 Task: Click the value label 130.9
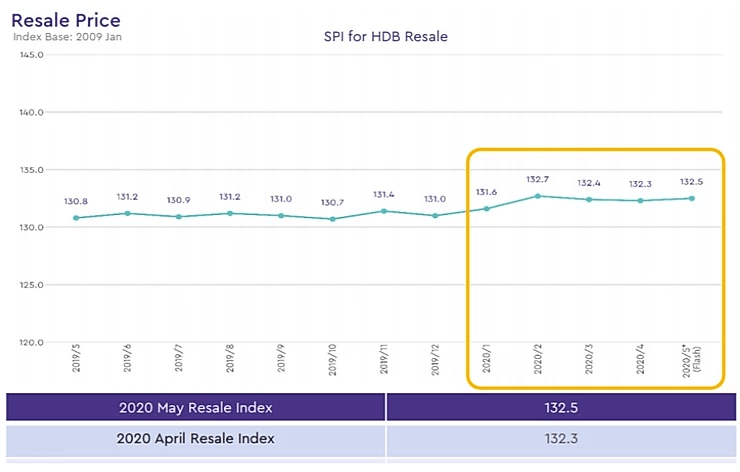coord(178,200)
